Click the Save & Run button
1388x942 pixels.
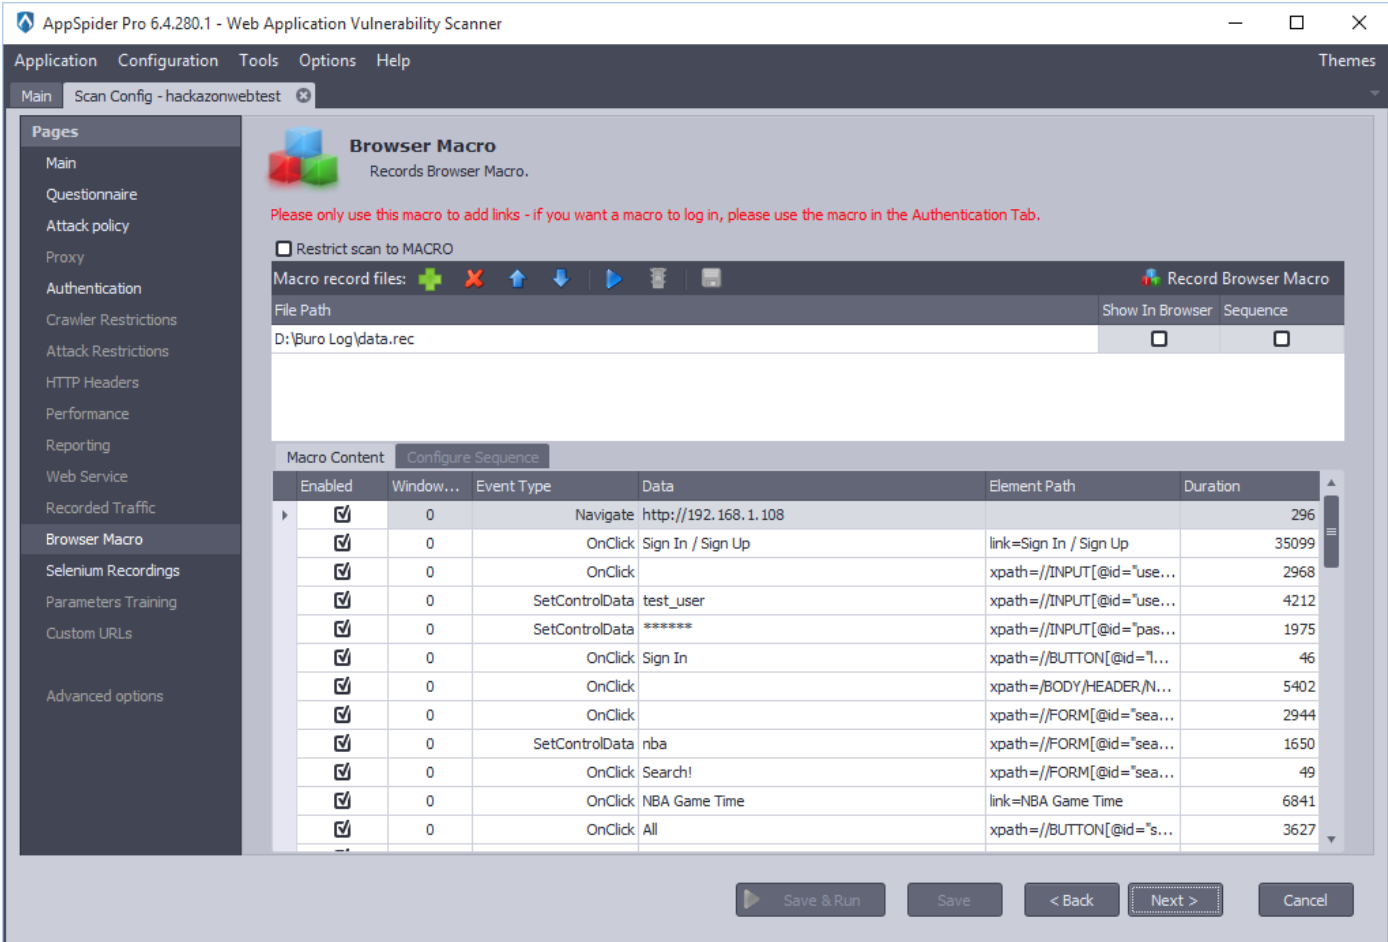810,900
